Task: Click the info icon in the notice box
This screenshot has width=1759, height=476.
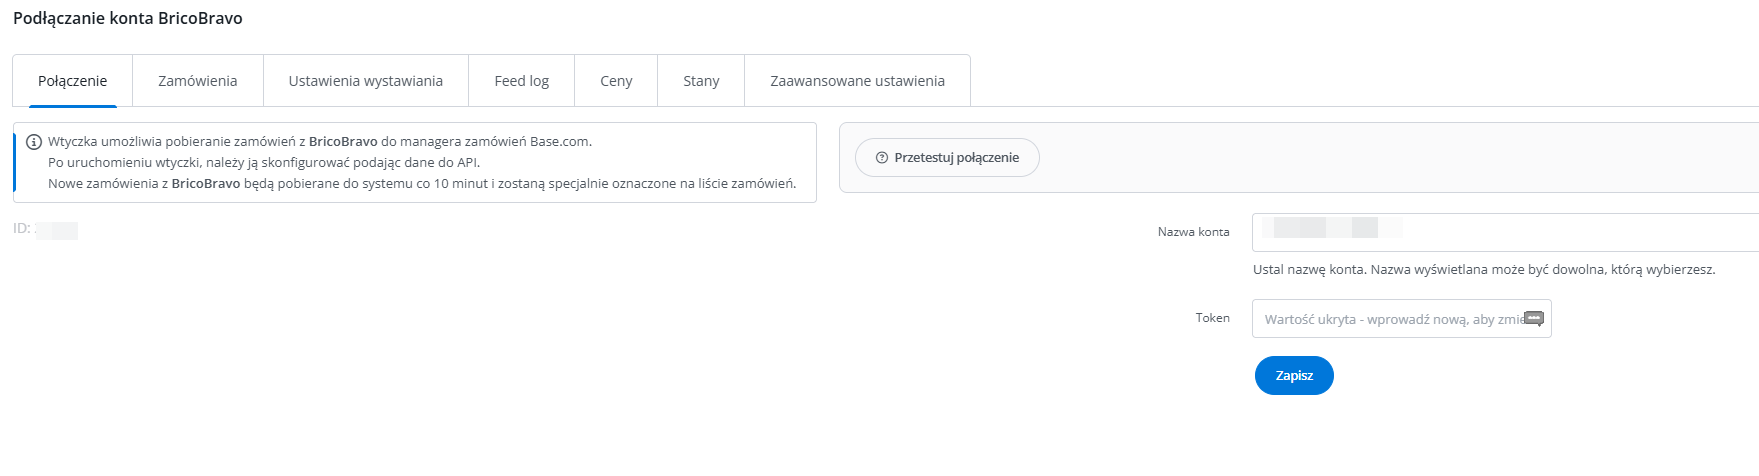Action: tap(34, 142)
